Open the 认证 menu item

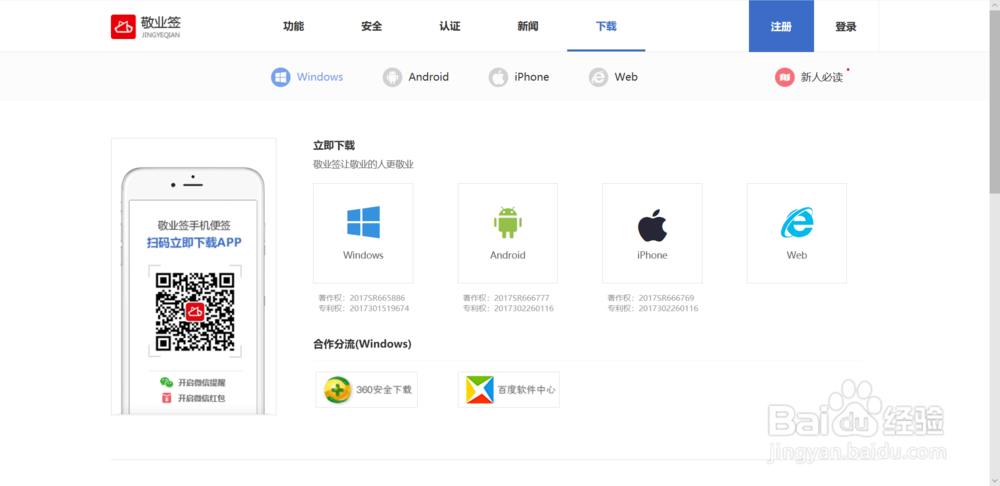point(450,27)
